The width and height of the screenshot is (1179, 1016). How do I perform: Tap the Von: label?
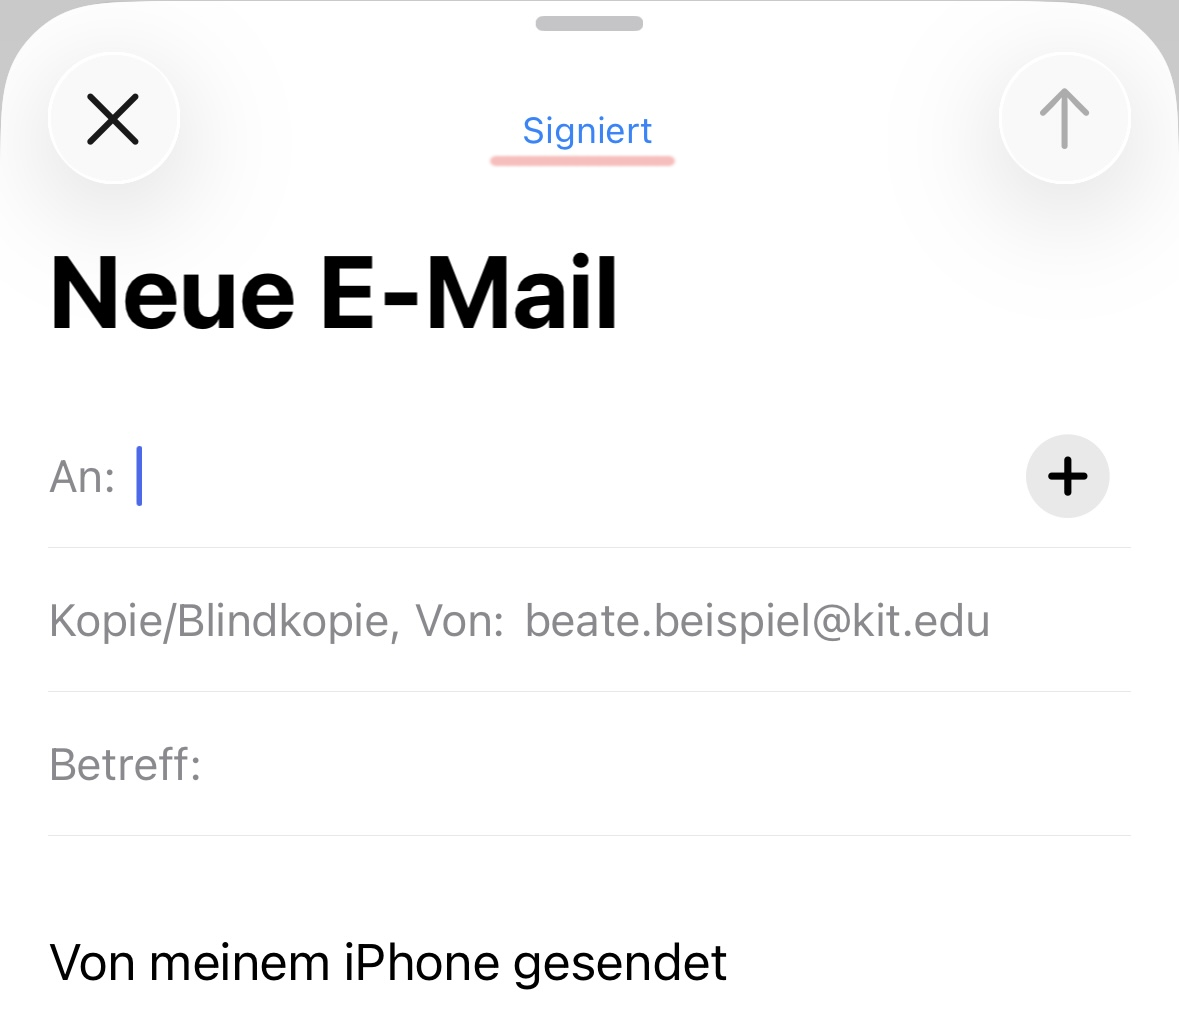(460, 621)
